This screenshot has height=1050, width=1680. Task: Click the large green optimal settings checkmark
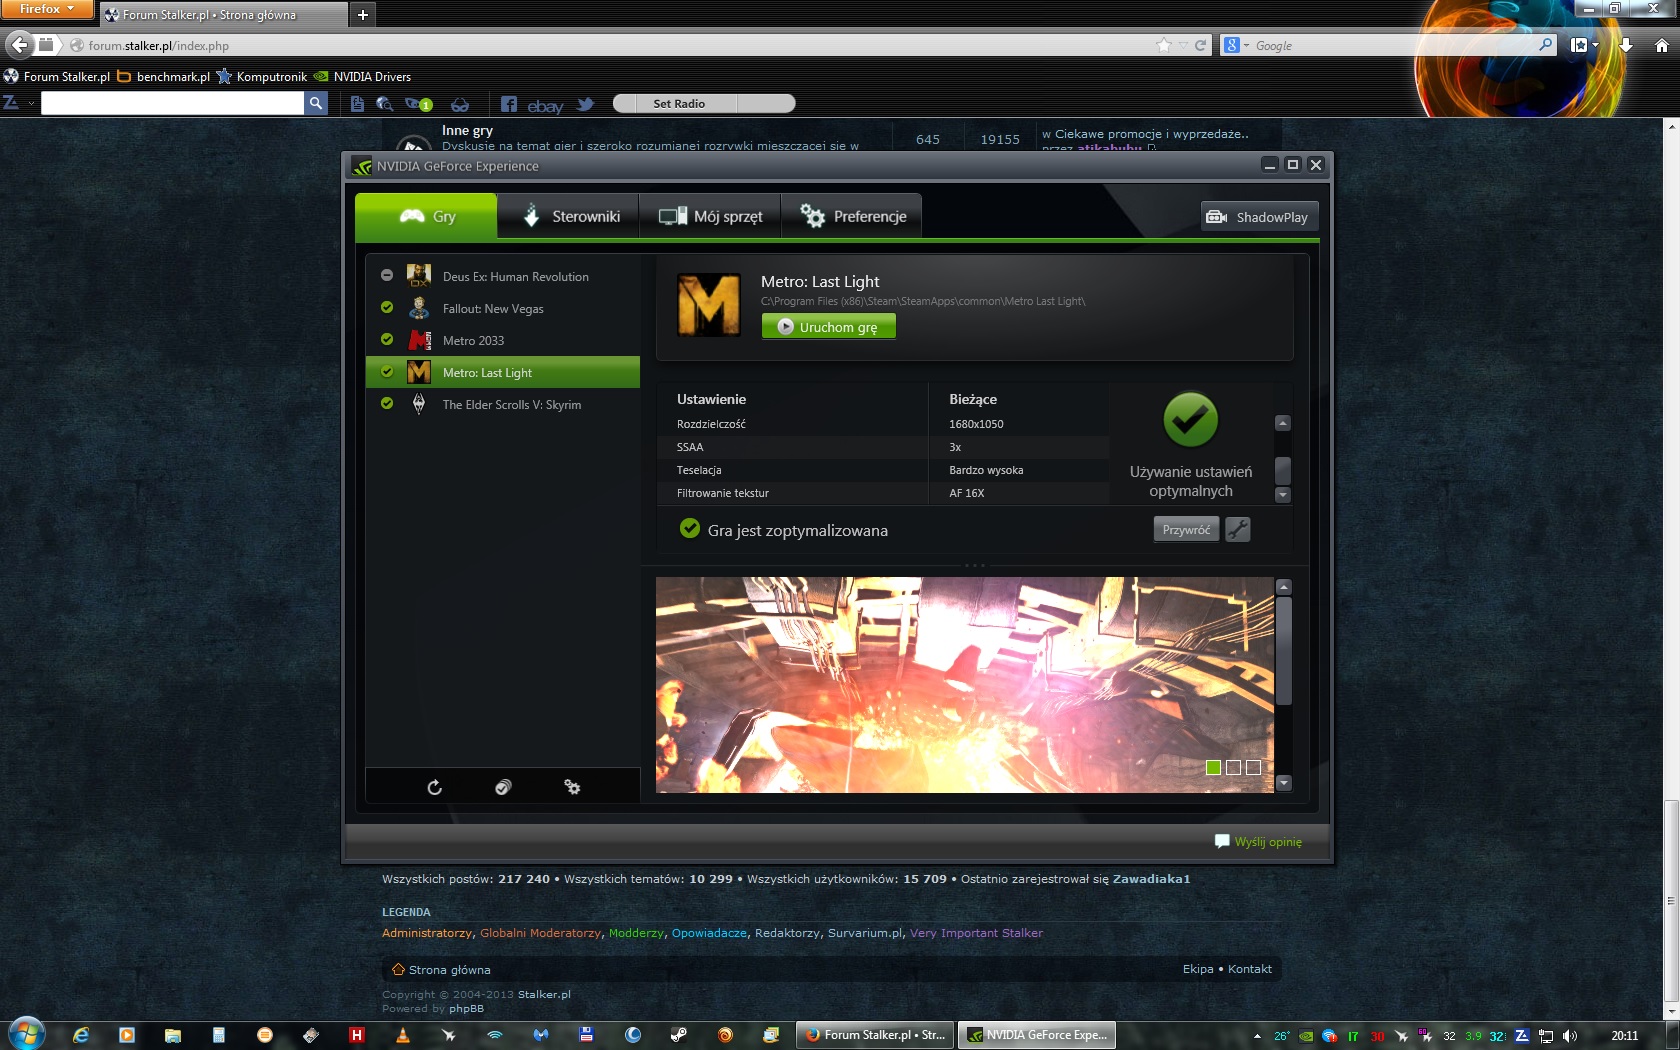1190,419
